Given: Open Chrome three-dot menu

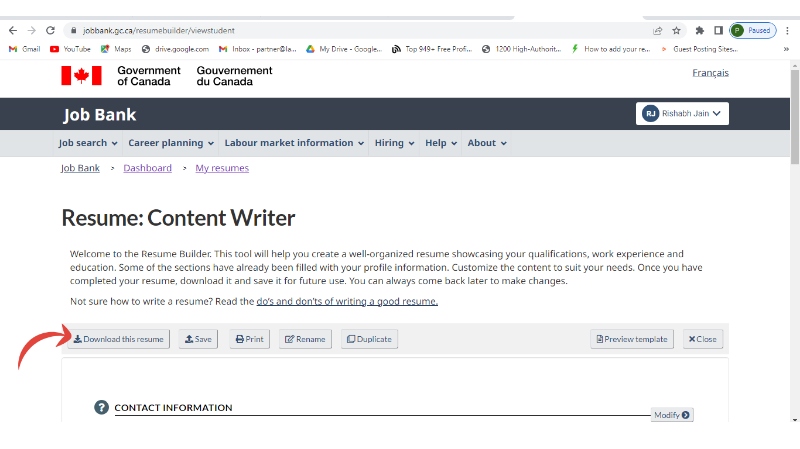Looking at the screenshot, I should 787,31.
